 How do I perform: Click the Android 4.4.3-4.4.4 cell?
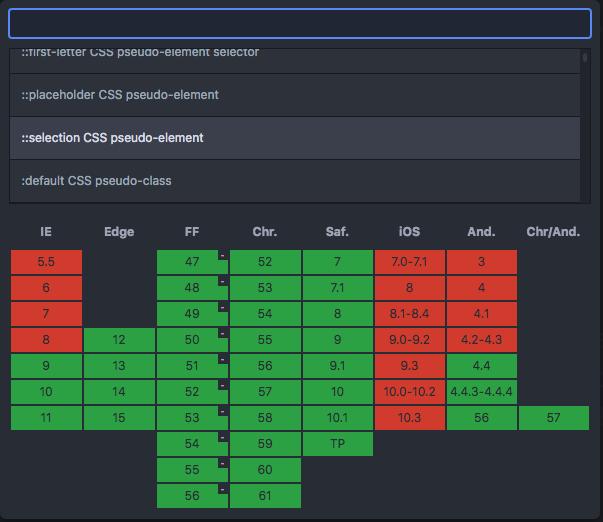click(x=482, y=392)
